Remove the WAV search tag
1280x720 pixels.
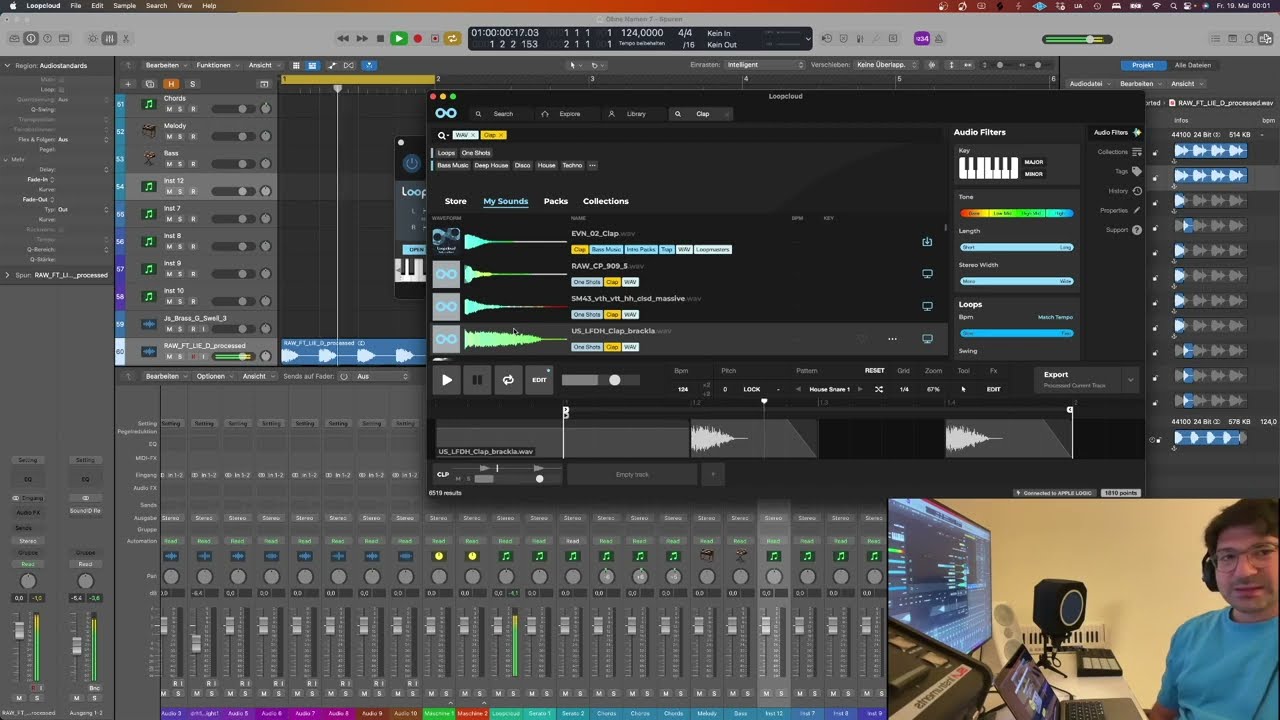point(473,135)
